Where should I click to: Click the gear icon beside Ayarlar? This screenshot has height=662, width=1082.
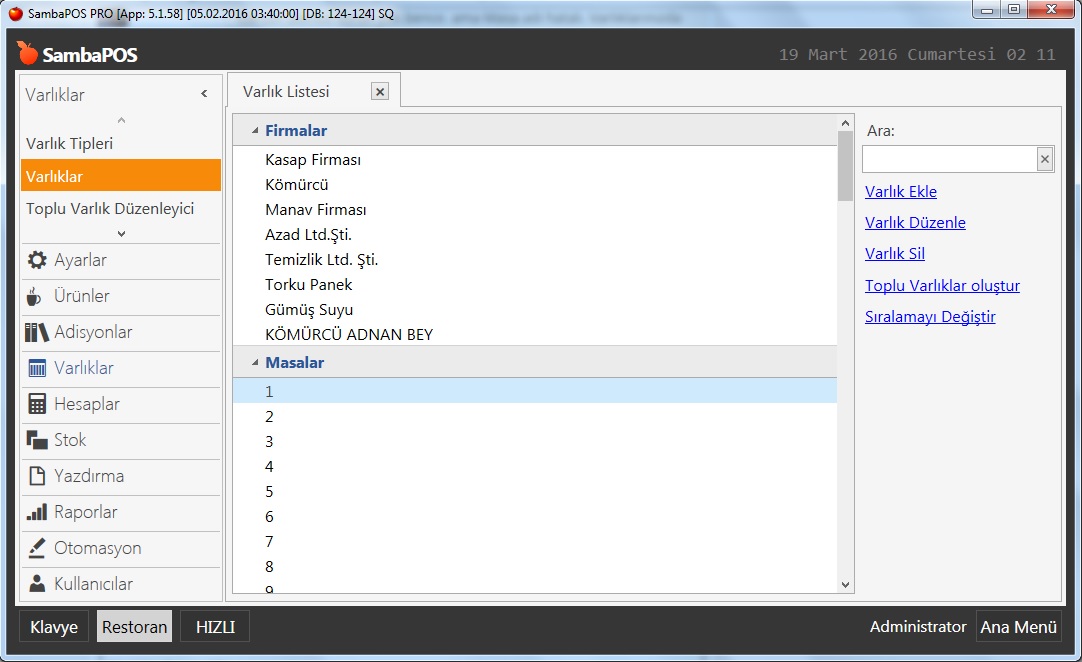tap(37, 260)
